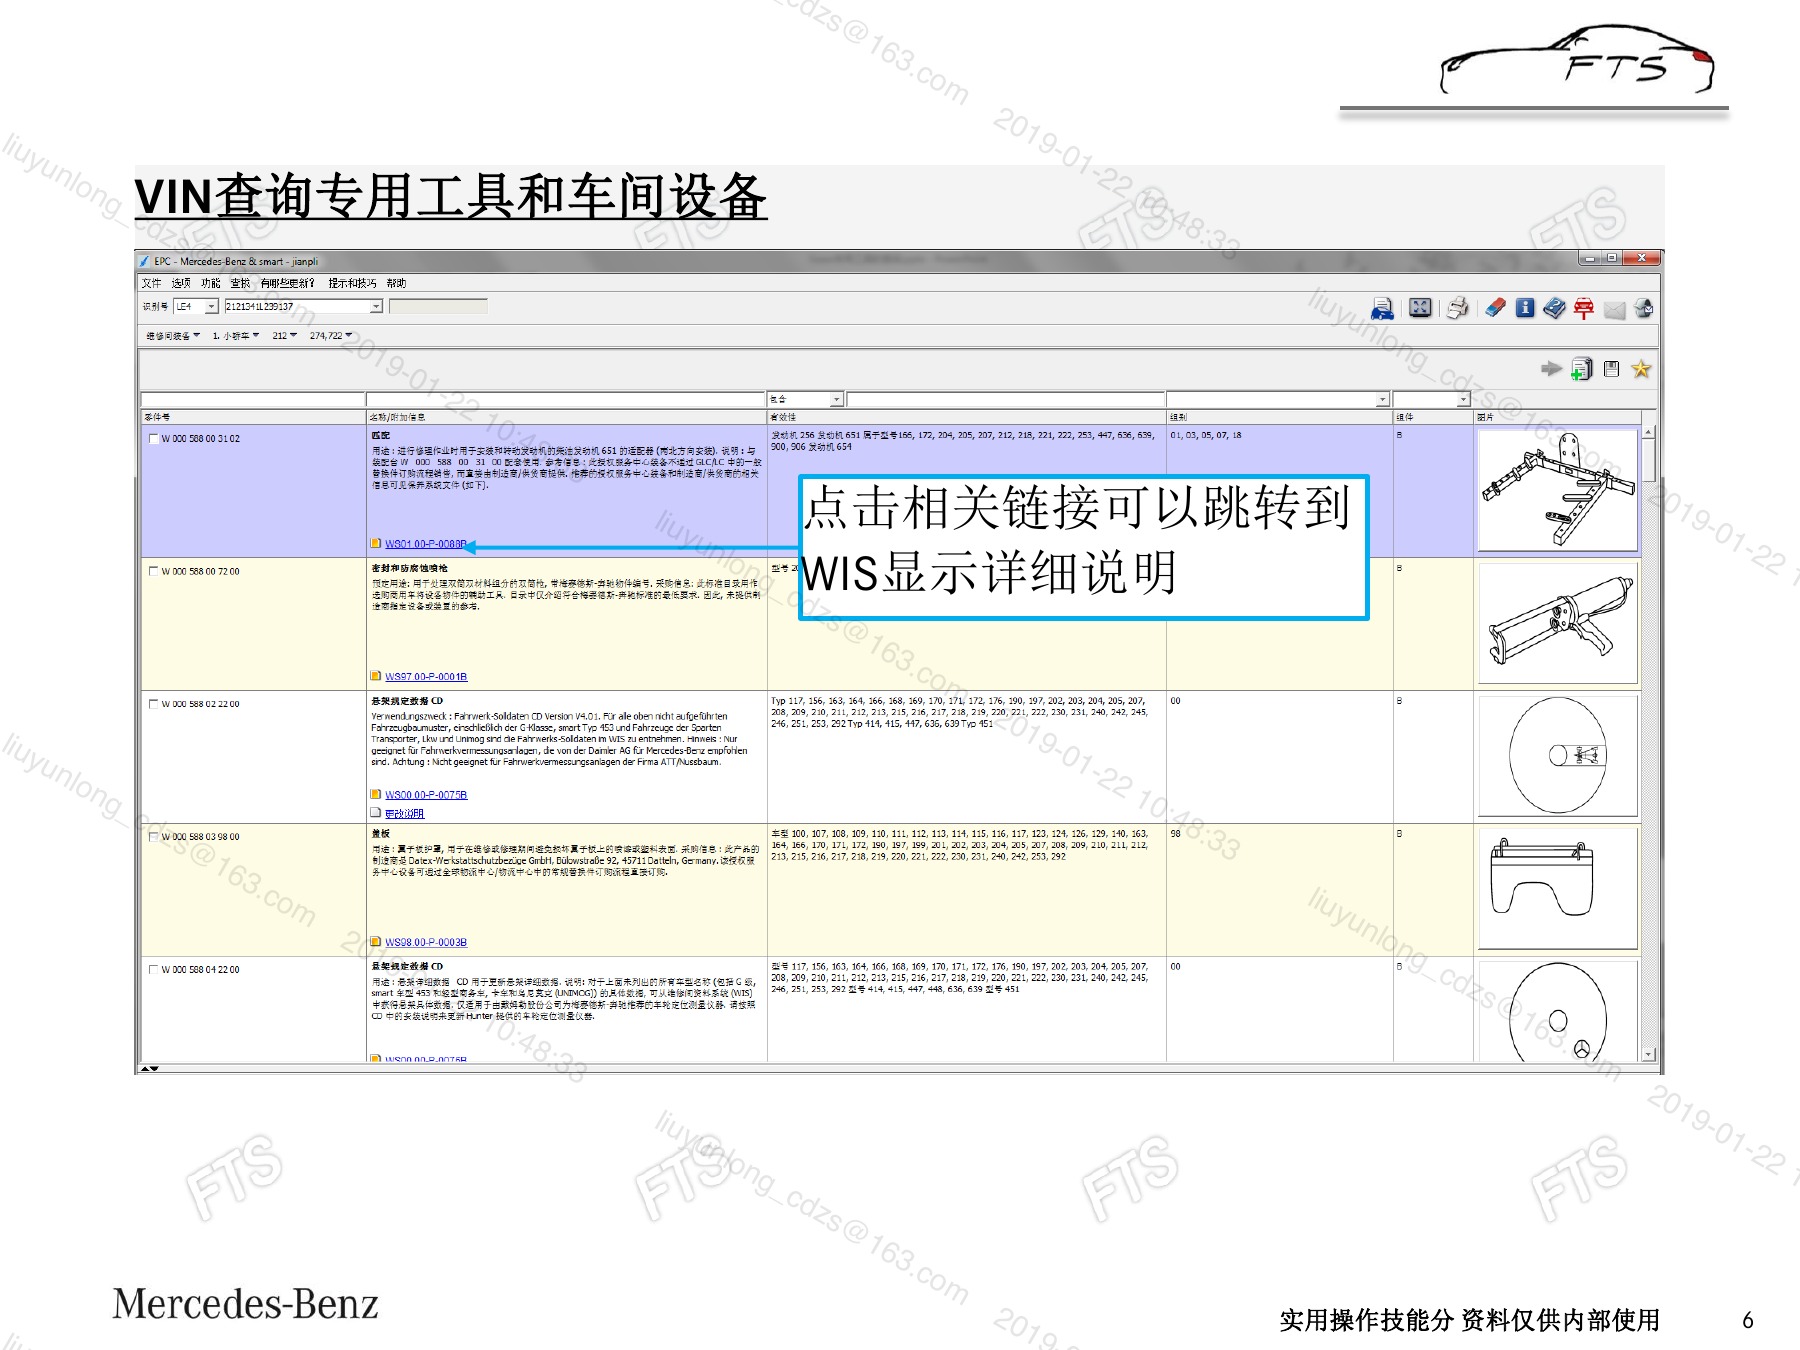Open the 选项 menu
This screenshot has height=1350, width=1800.
181,283
